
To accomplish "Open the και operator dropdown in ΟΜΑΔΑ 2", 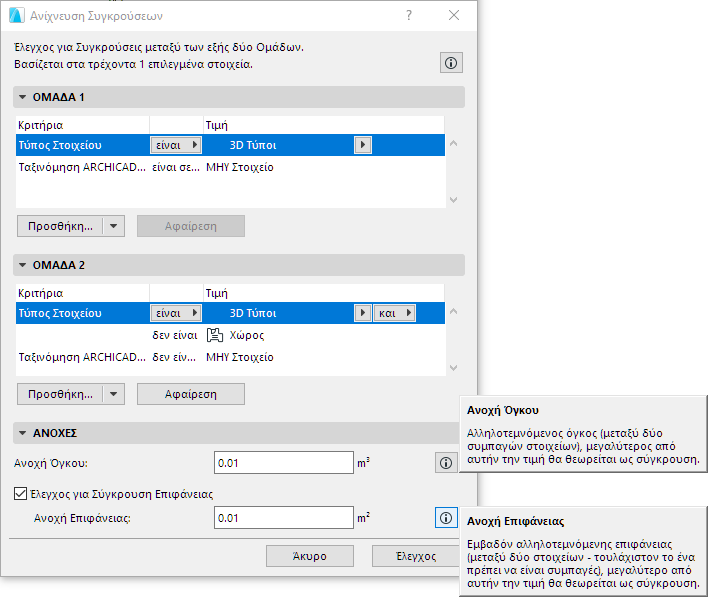I will pyautogui.click(x=394, y=313).
